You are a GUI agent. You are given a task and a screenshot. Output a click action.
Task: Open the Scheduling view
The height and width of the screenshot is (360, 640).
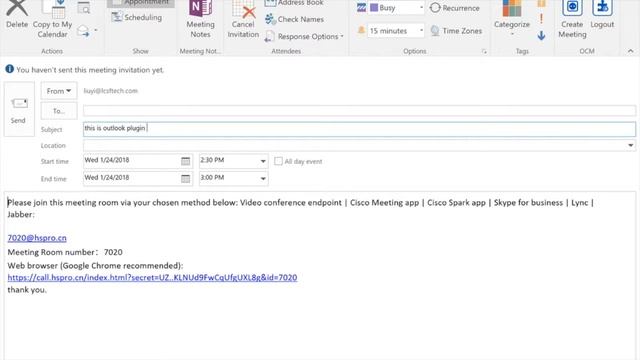[137, 17]
